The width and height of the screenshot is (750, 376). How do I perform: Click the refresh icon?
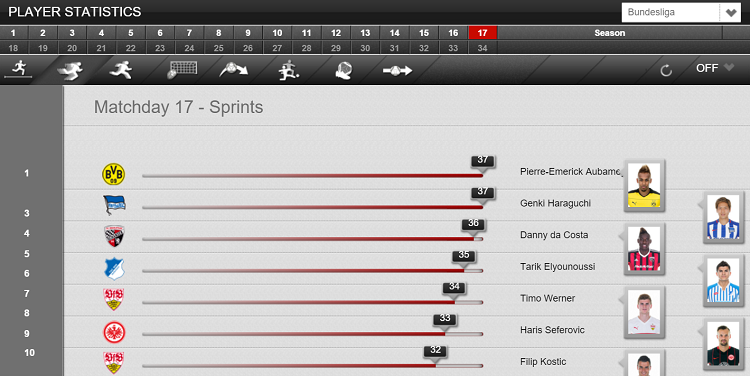tap(666, 71)
